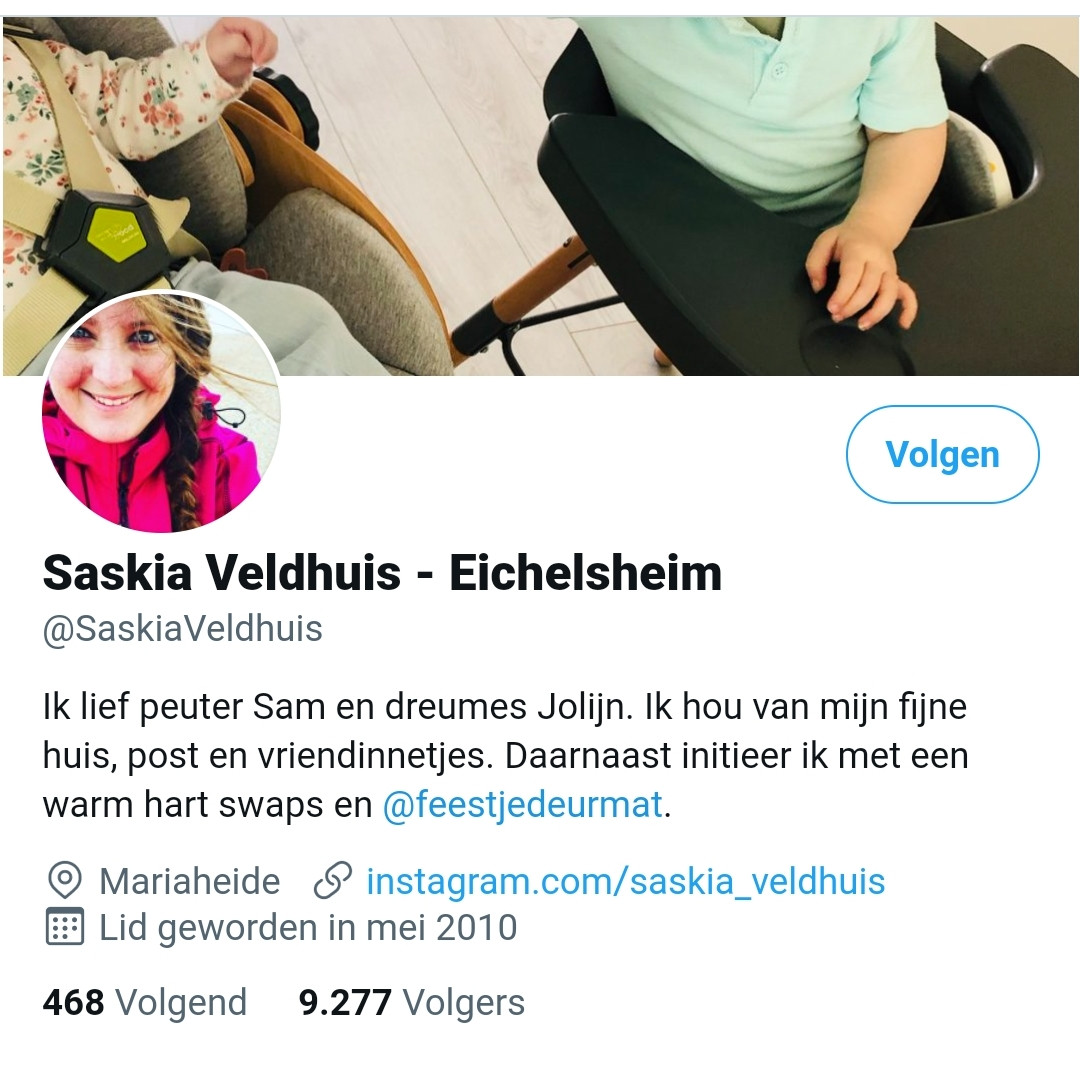Click the @SaskiaVeldhuis handle
1080x1077 pixels.
(183, 629)
